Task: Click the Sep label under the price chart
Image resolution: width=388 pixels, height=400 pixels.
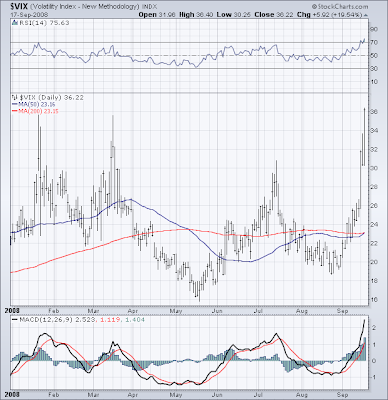Action: pyautogui.click(x=342, y=311)
